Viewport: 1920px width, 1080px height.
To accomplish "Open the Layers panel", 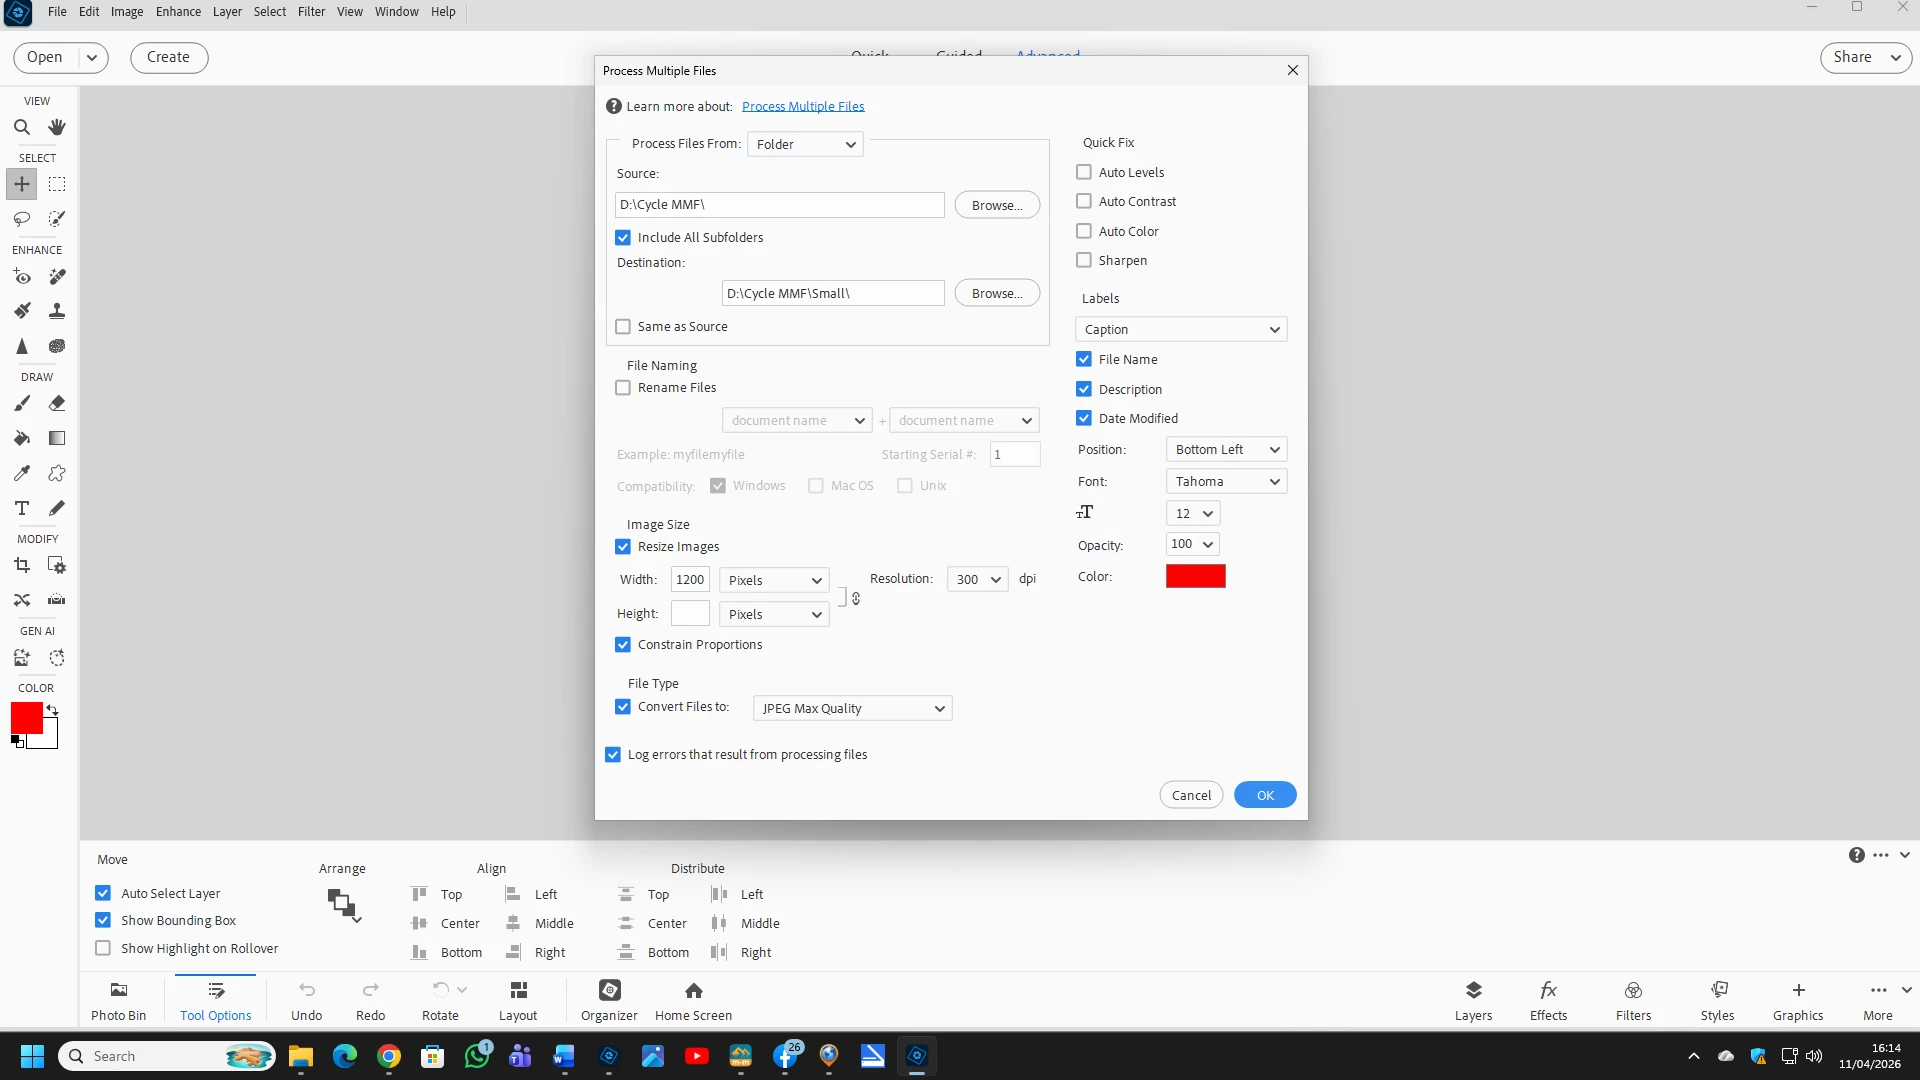I will [x=1473, y=1000].
